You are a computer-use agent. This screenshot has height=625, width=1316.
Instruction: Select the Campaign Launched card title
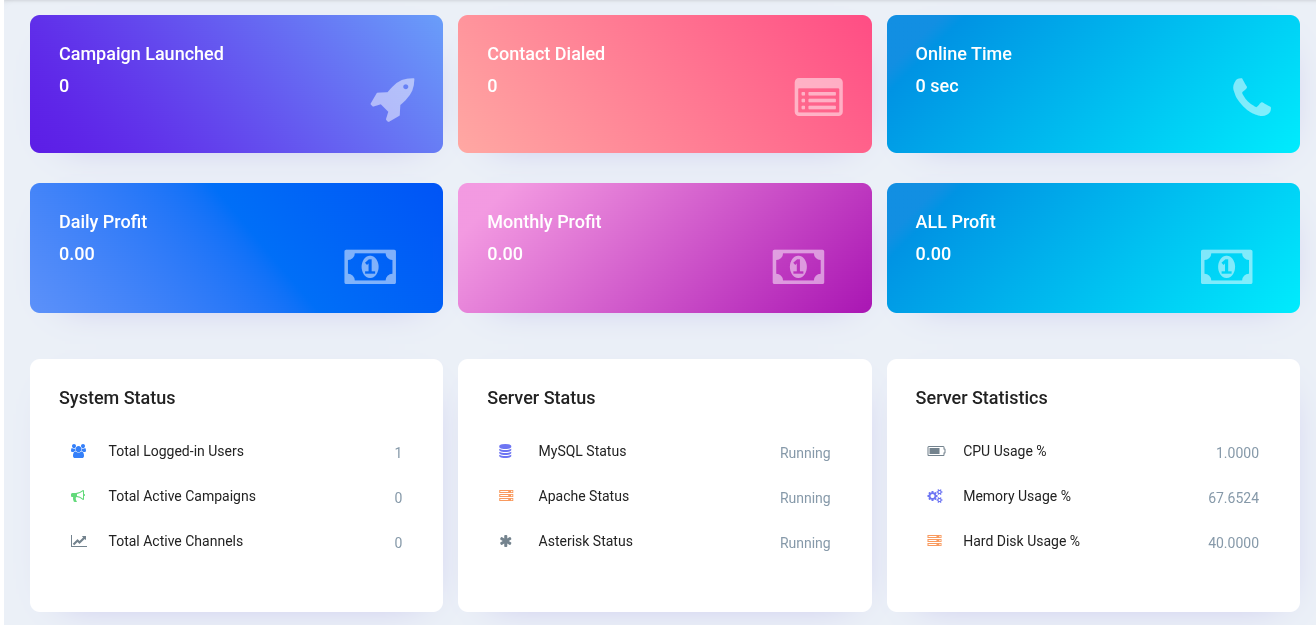(x=141, y=54)
